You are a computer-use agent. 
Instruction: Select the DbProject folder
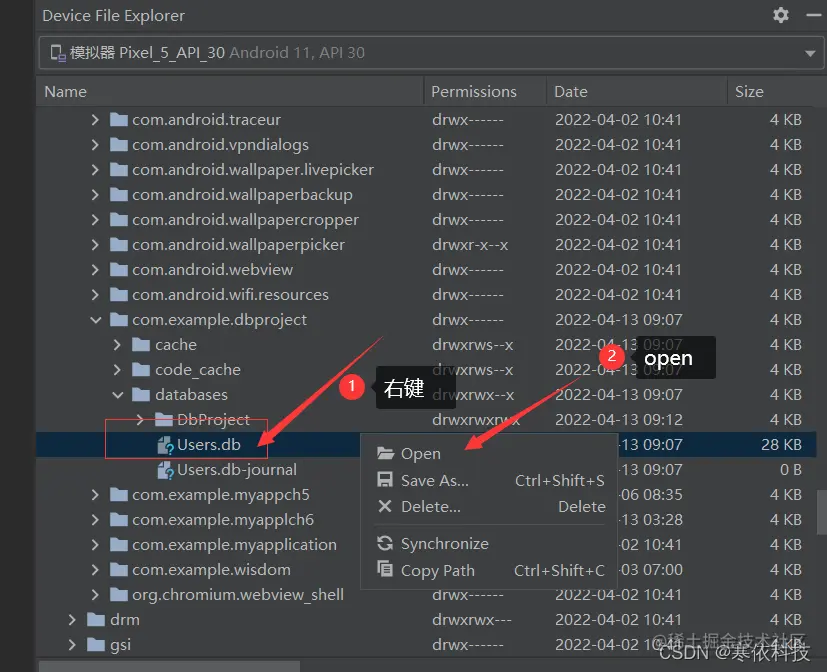213,420
